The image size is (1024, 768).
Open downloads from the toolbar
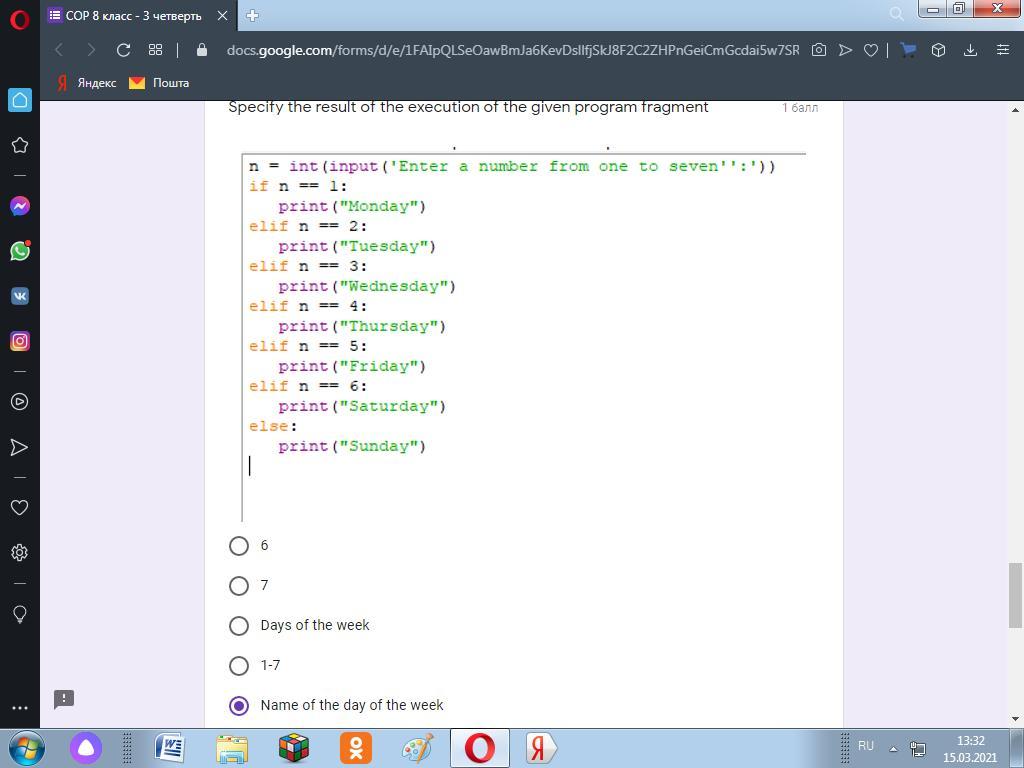(970, 50)
